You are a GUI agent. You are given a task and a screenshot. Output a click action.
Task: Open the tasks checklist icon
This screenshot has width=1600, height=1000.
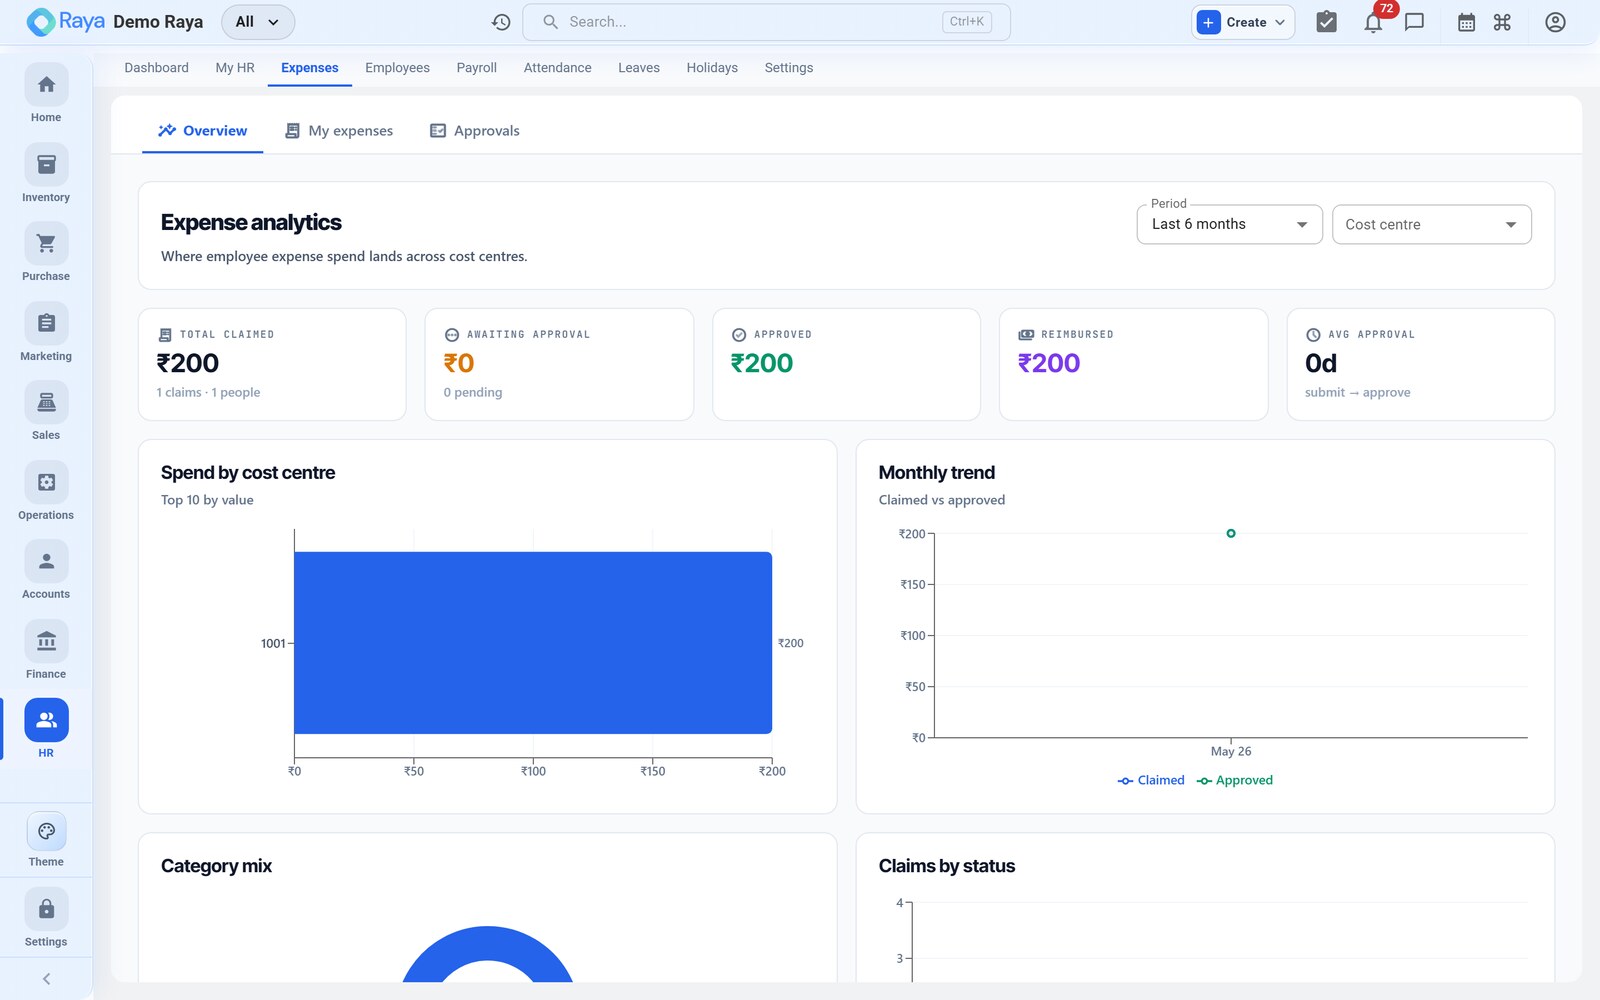(1326, 22)
